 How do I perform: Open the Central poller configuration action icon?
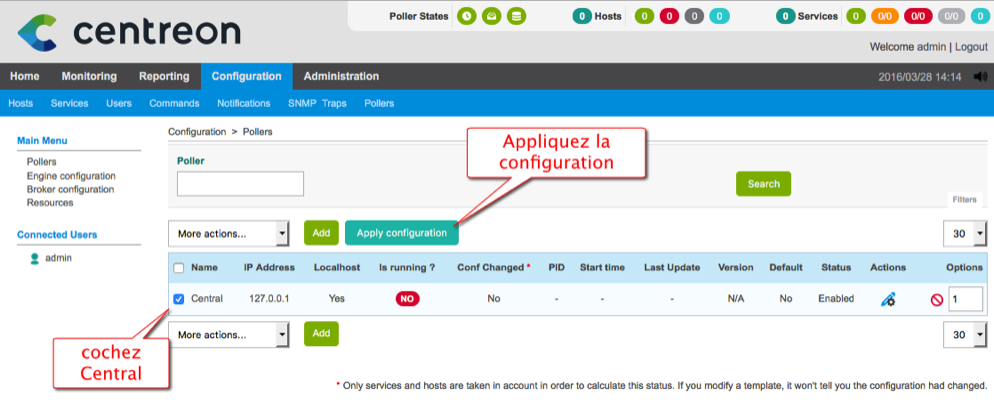click(888, 299)
